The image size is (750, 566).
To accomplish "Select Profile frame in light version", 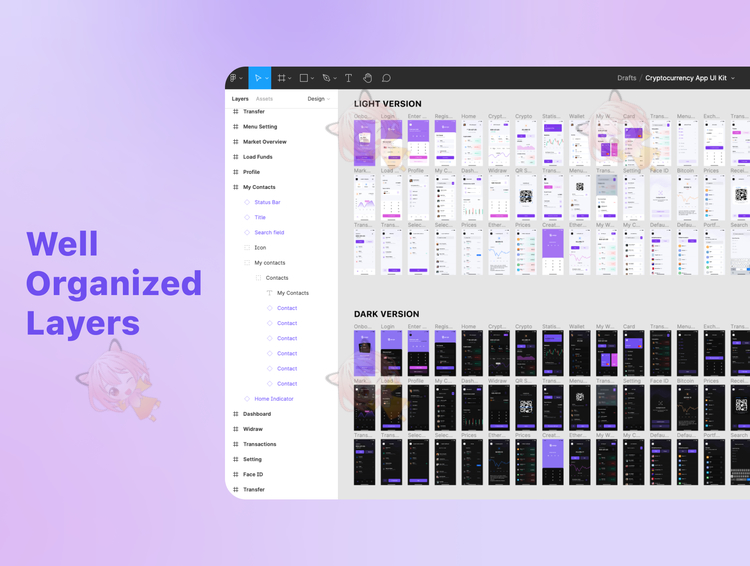I will pos(418,197).
